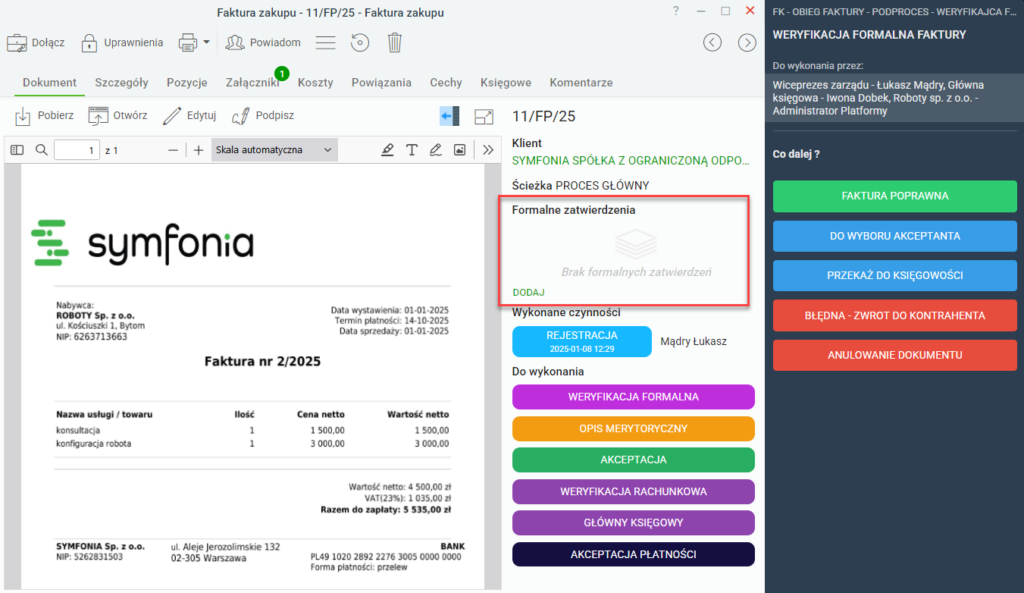
Task: Open the hamburger menu icon
Action: (x=325, y=43)
